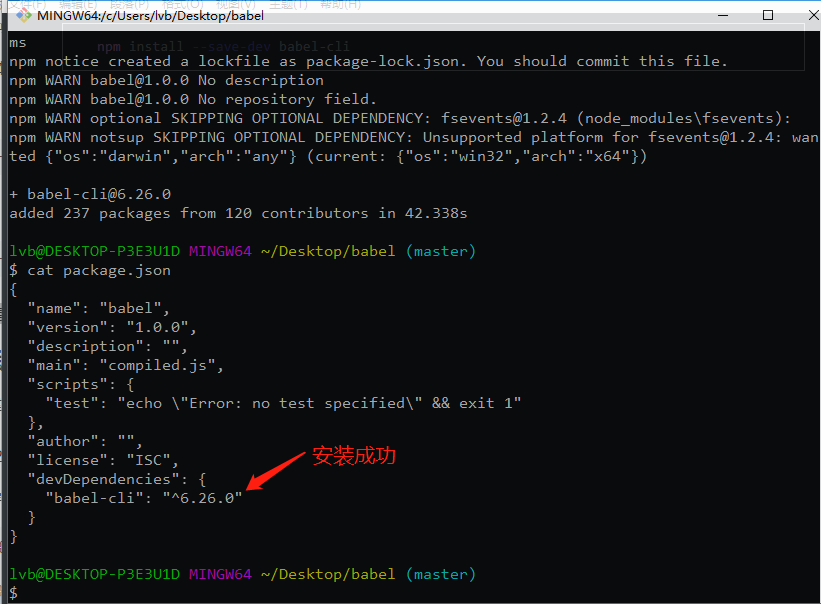
Task: Maximize the MINGW64 terminal window
Action: click(768, 15)
